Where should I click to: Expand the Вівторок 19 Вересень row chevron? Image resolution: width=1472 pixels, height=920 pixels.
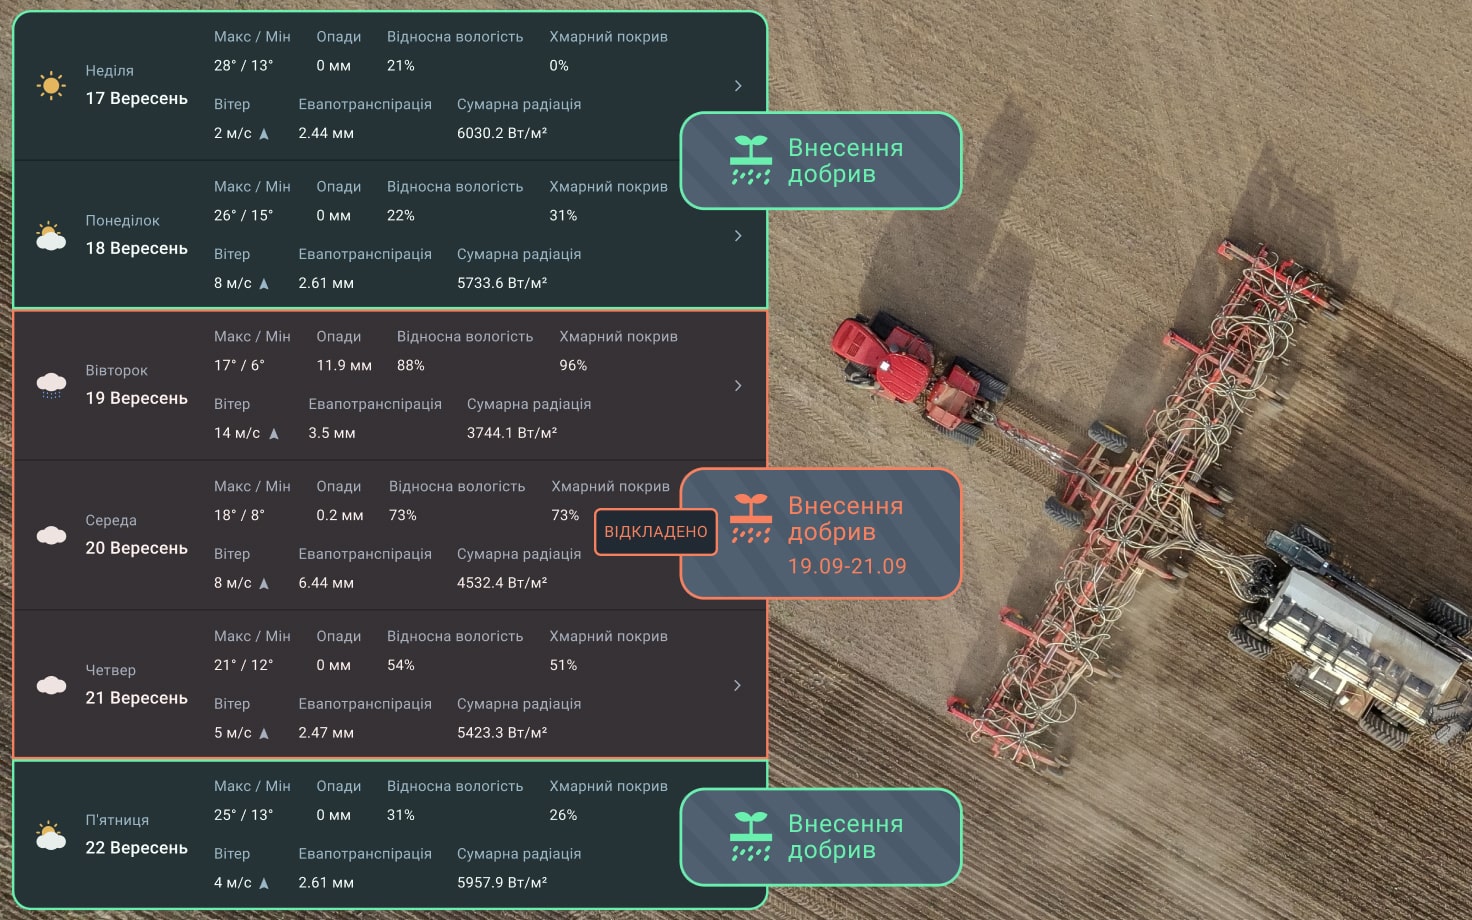tap(738, 386)
